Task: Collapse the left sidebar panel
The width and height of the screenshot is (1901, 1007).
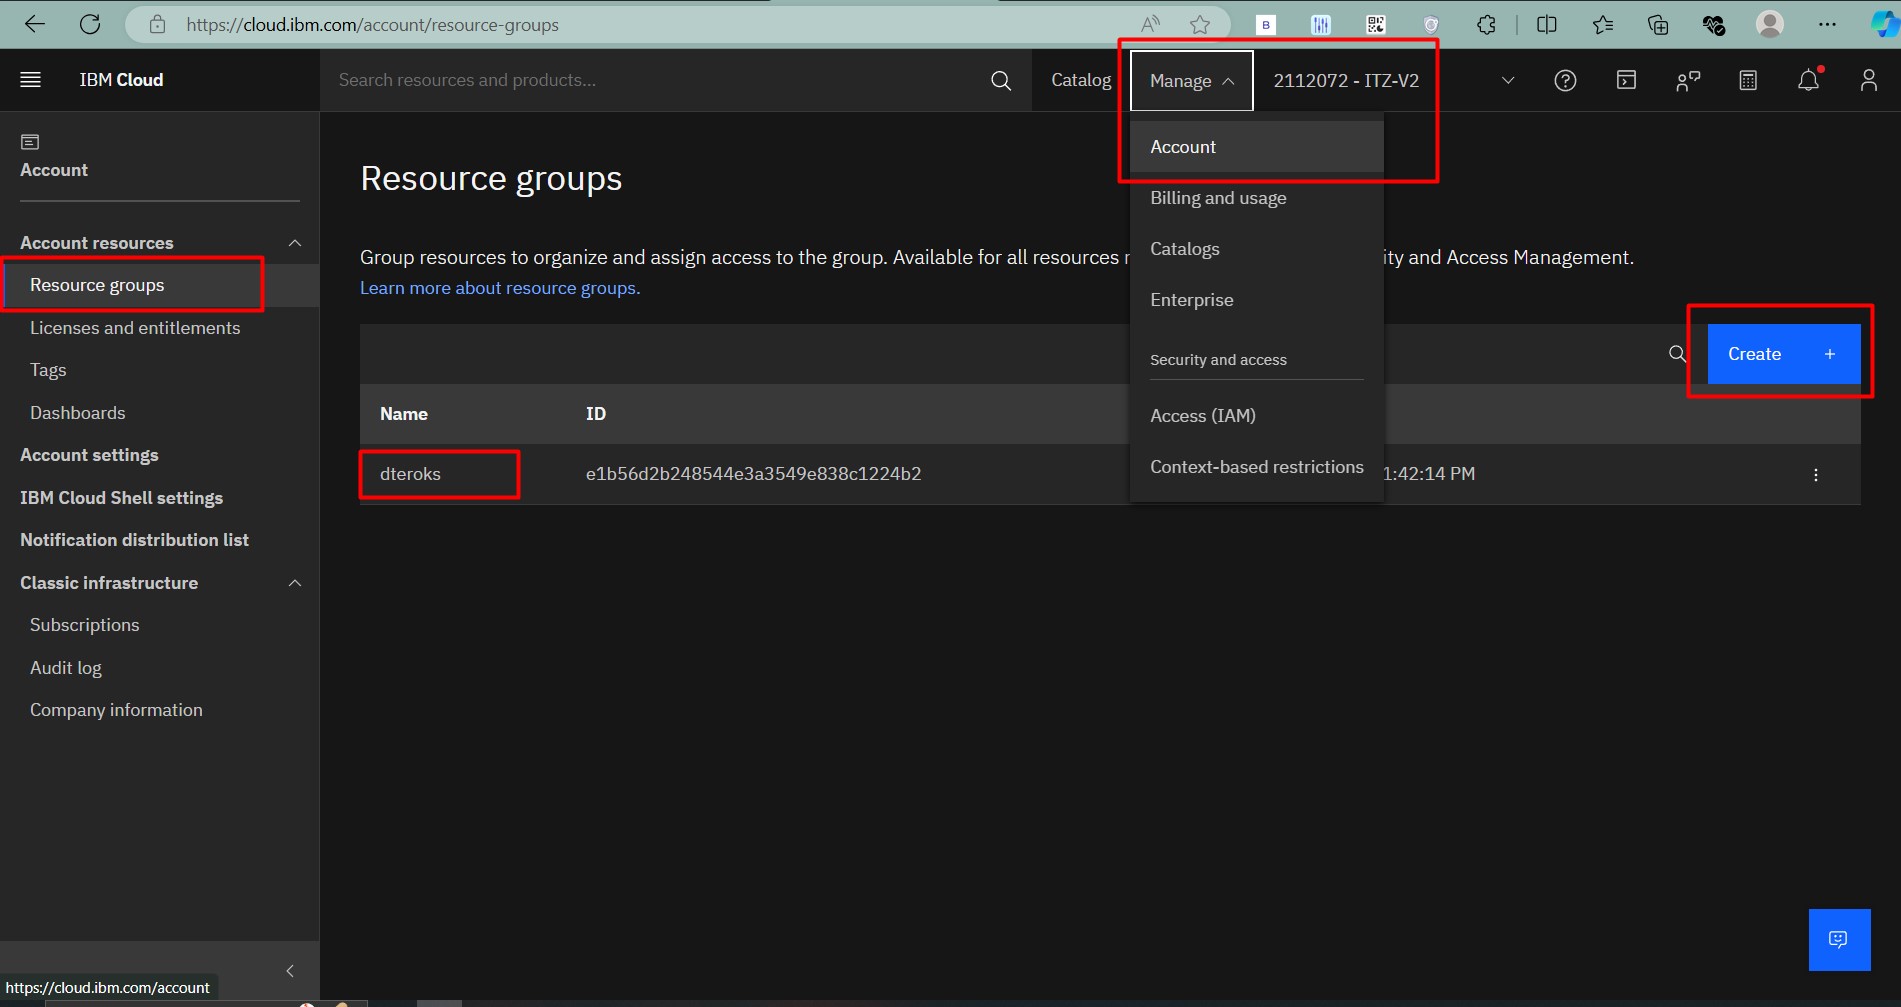Action: [x=290, y=971]
